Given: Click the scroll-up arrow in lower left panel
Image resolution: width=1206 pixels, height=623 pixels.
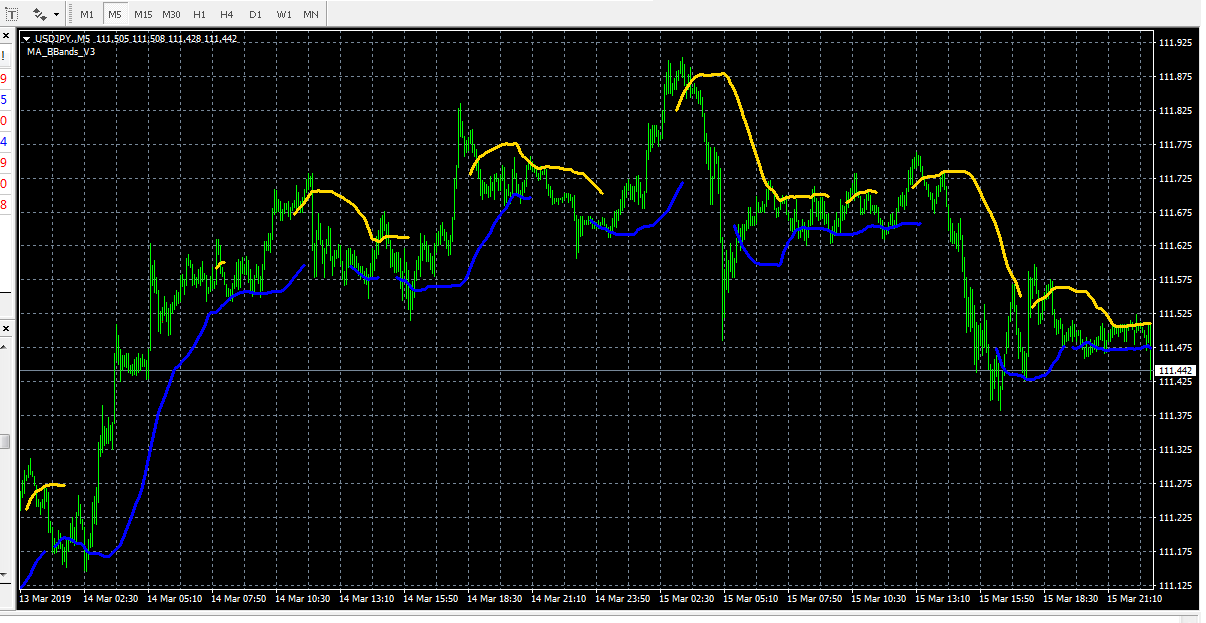Looking at the screenshot, I should (x=5, y=345).
